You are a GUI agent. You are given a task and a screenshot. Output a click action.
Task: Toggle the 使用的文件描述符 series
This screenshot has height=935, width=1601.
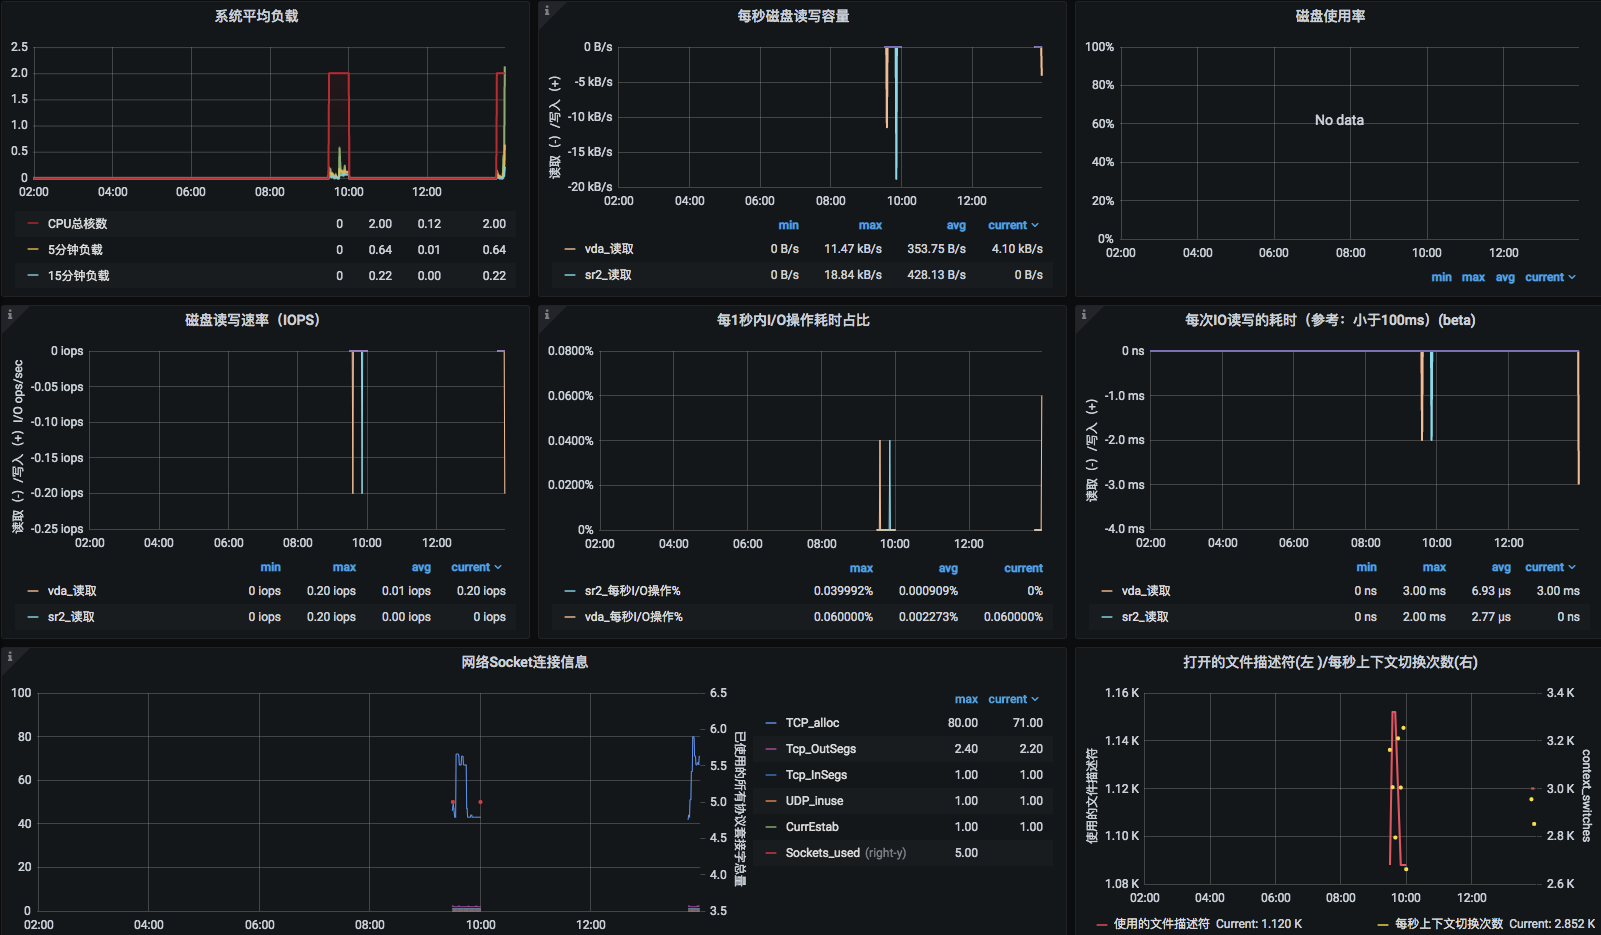pyautogui.click(x=1161, y=924)
